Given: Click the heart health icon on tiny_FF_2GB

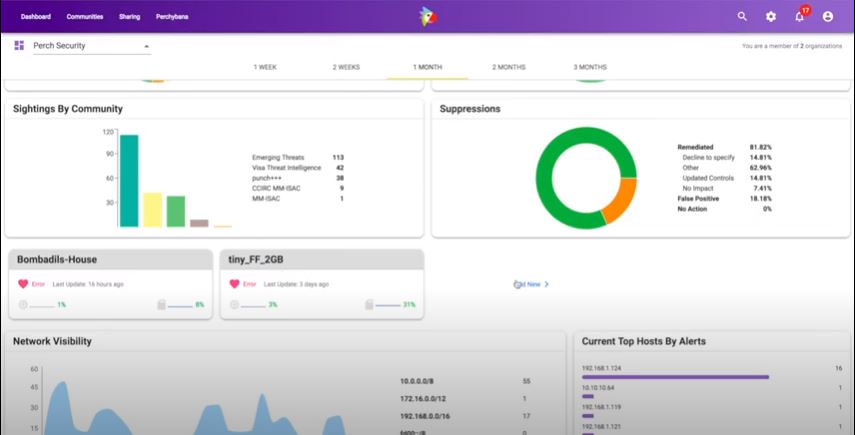Looking at the screenshot, I should tap(234, 284).
